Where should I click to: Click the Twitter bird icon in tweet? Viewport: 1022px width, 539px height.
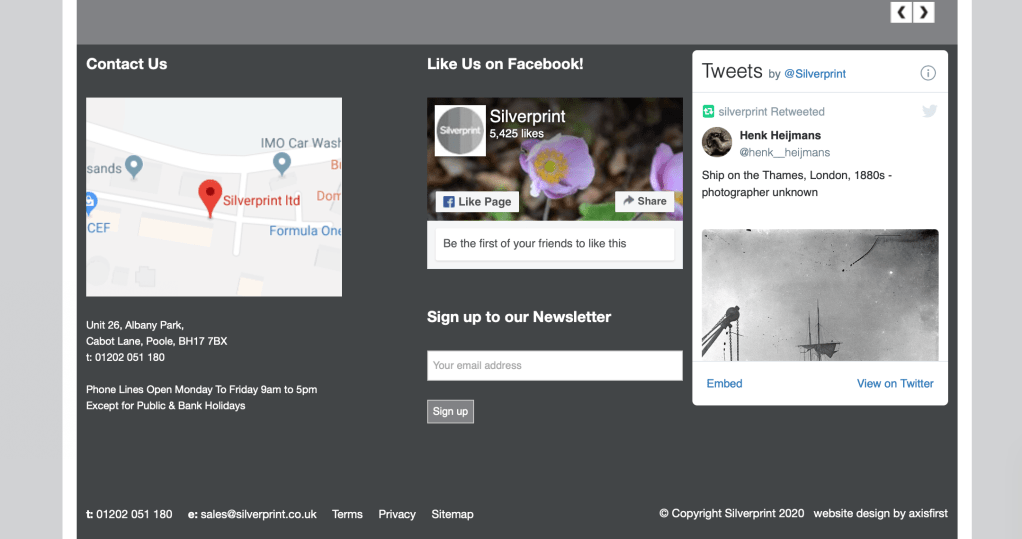(929, 111)
